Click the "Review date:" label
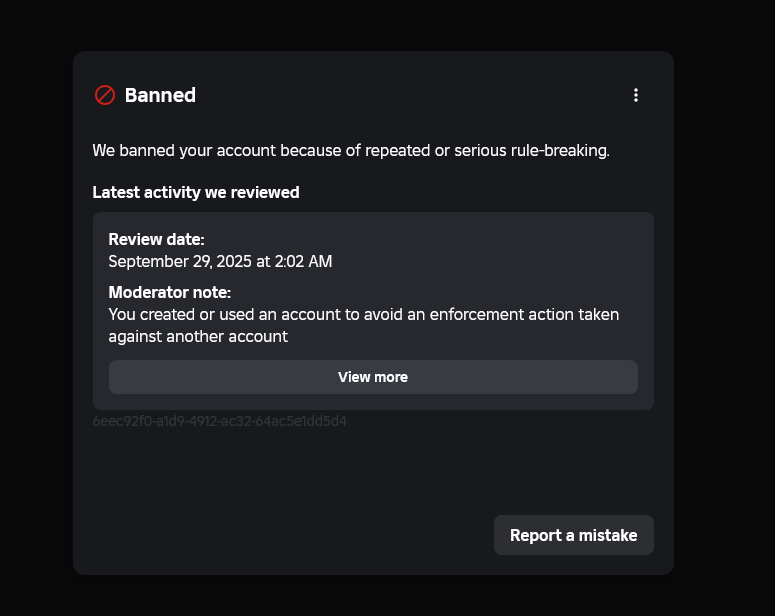This screenshot has width=775, height=616. pos(156,240)
